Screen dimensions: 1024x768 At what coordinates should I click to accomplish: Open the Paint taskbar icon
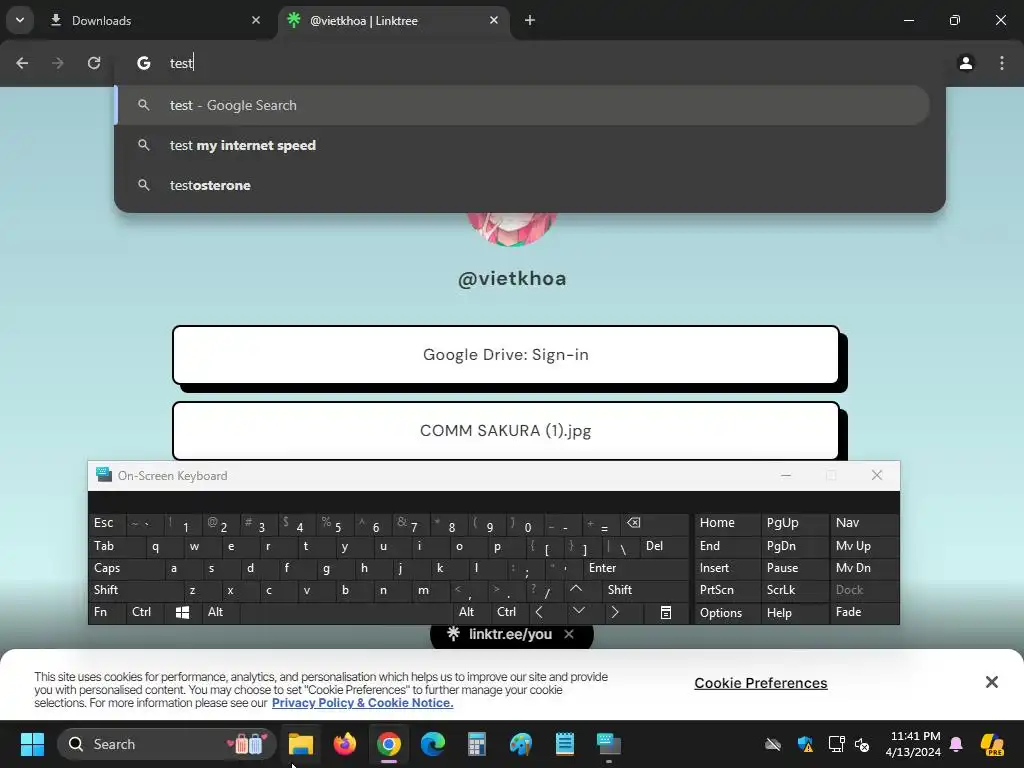(x=520, y=744)
